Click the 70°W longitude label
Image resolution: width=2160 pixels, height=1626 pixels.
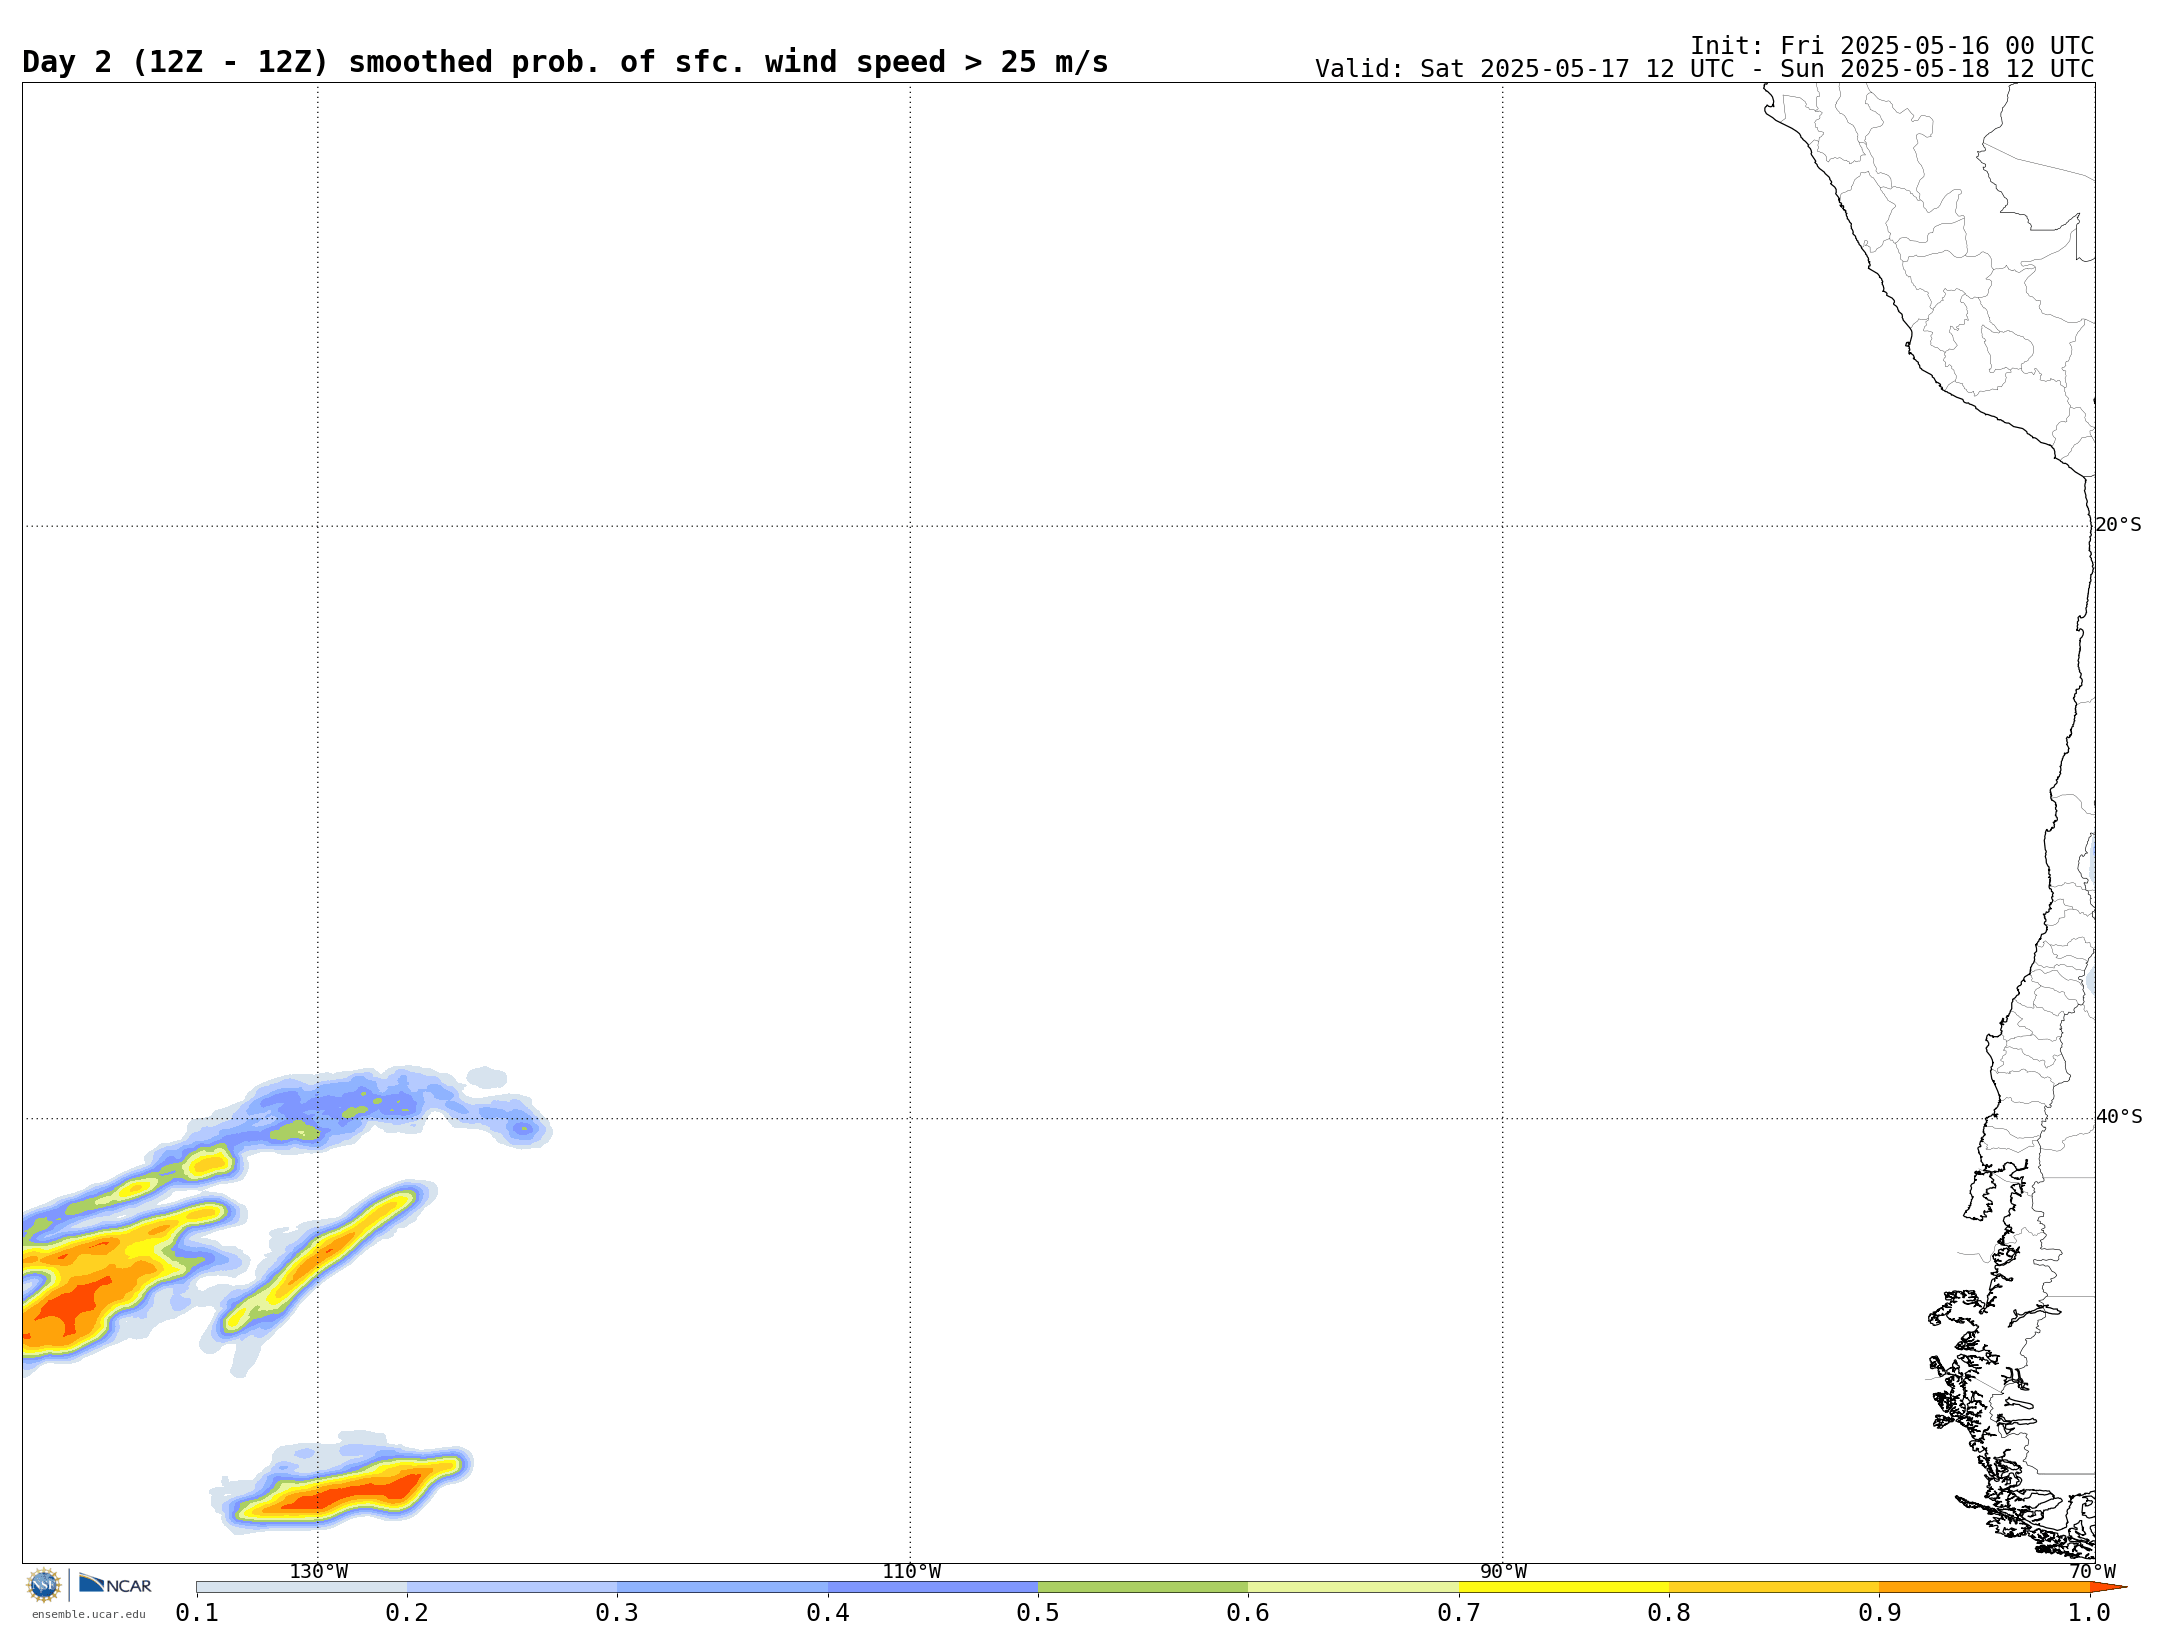(2093, 1572)
